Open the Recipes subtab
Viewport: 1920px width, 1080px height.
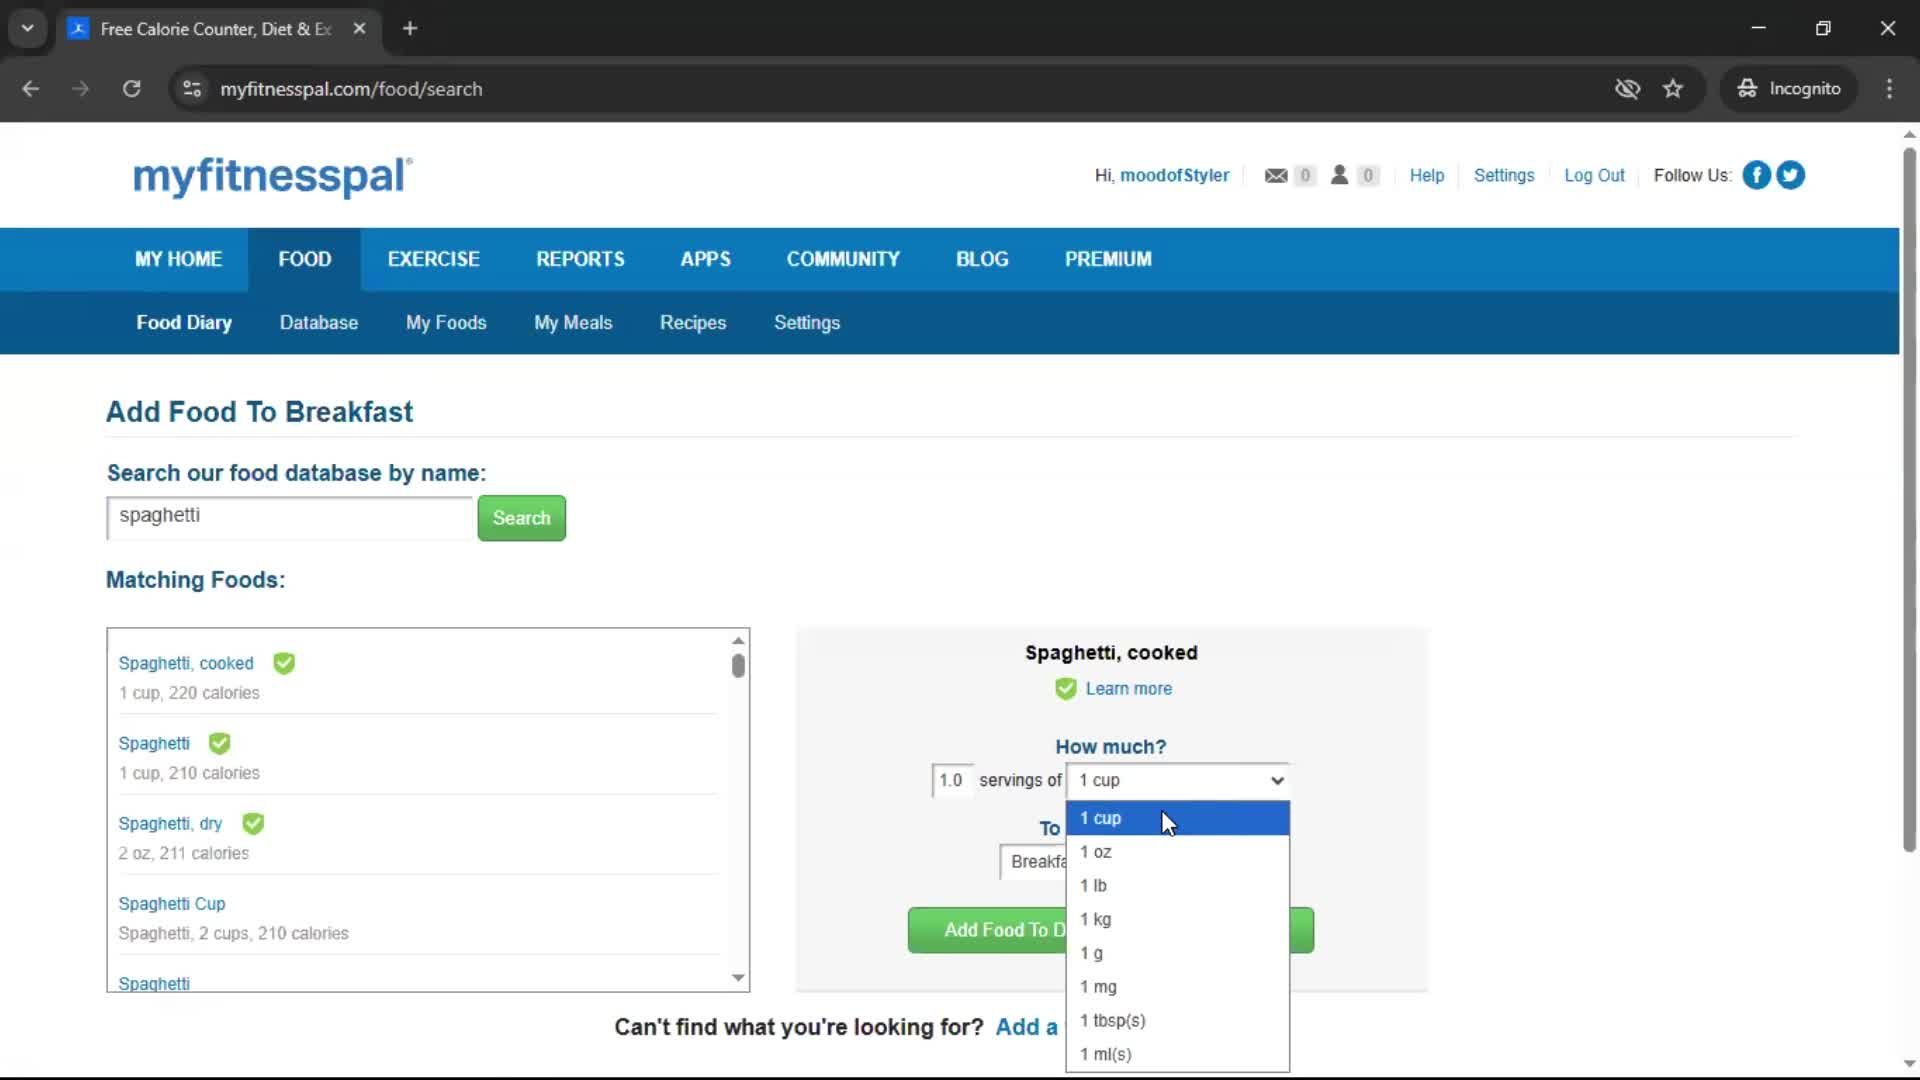tap(693, 323)
